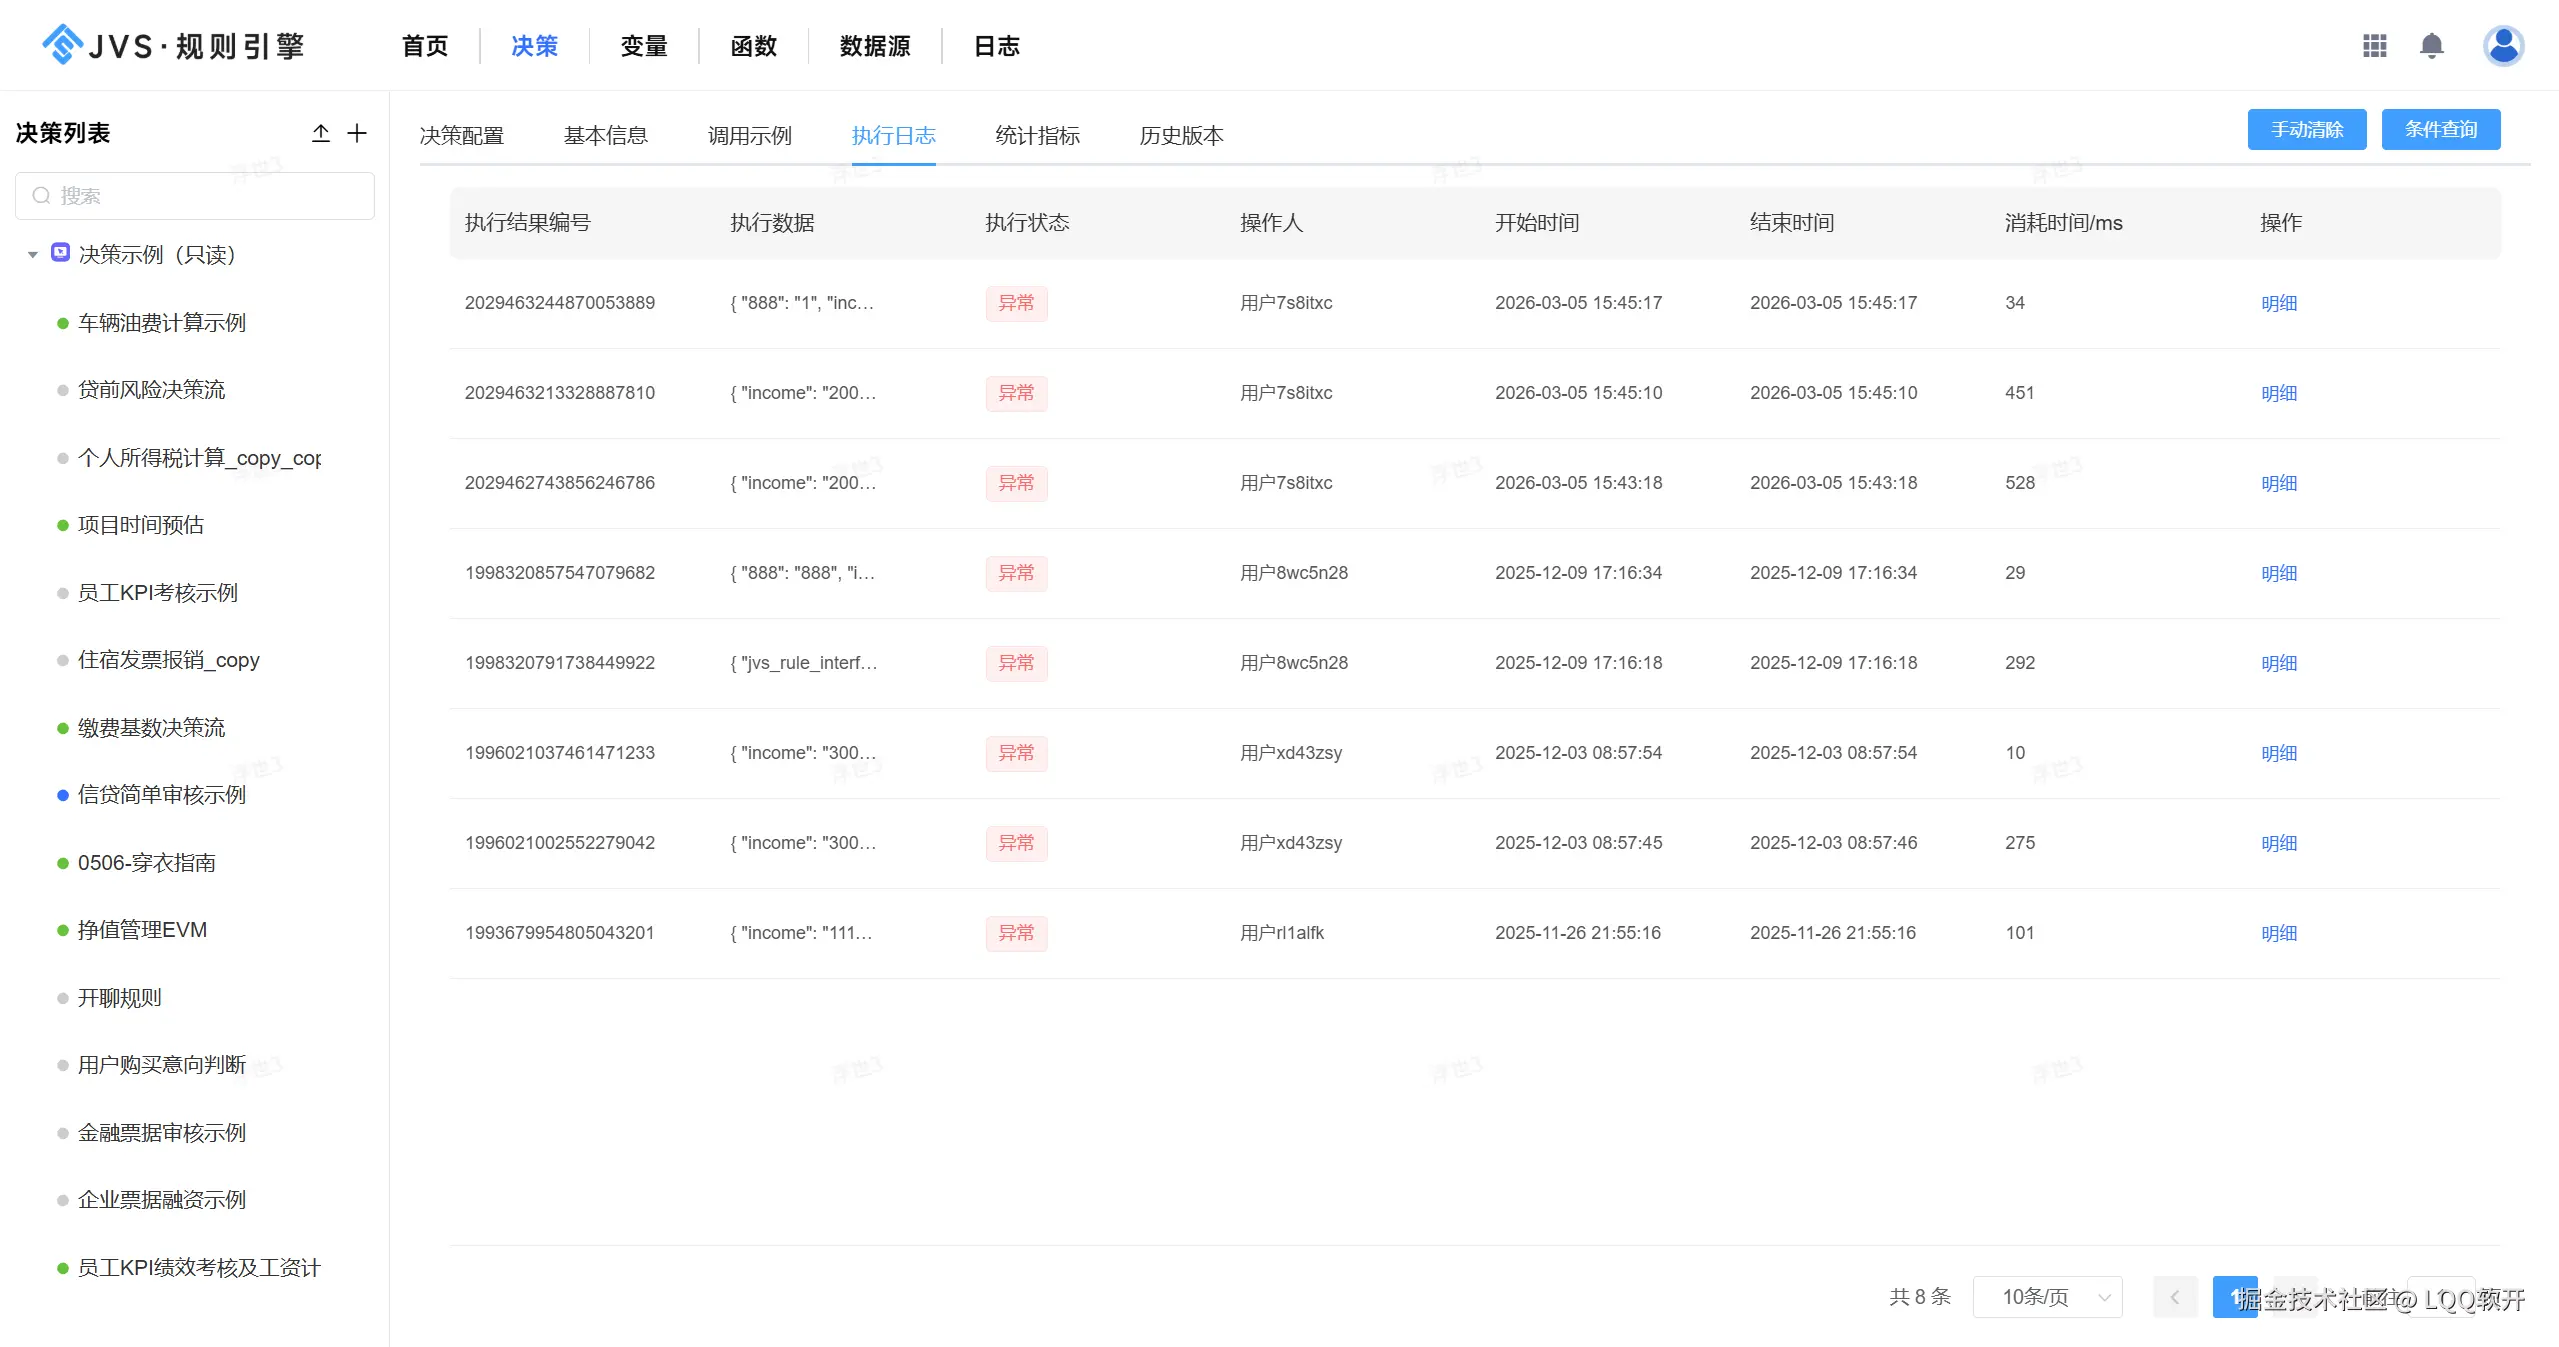Viewport: 2559px width, 1347px height.
Task: Select 车辆油费计算示例 in the tree
Action: tap(161, 323)
